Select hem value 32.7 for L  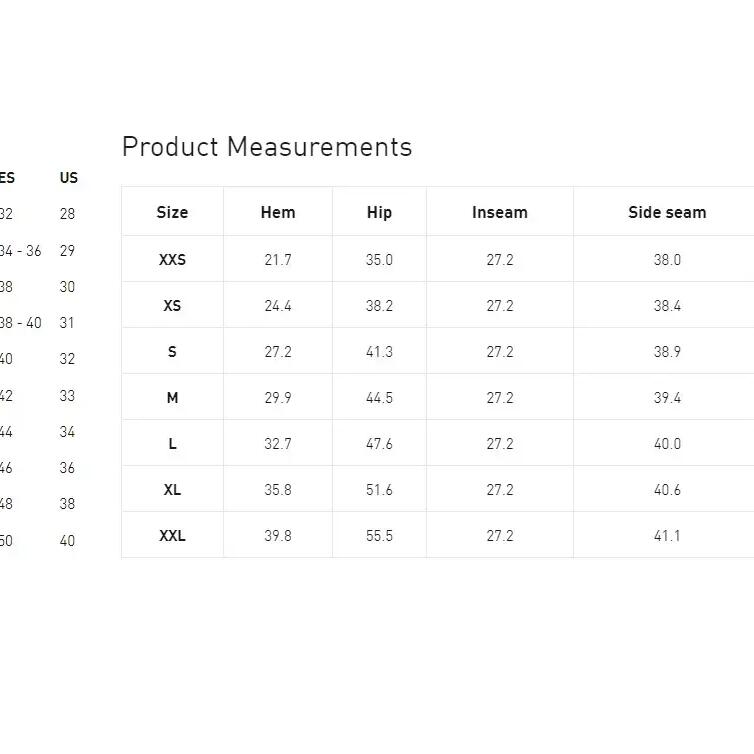[278, 443]
